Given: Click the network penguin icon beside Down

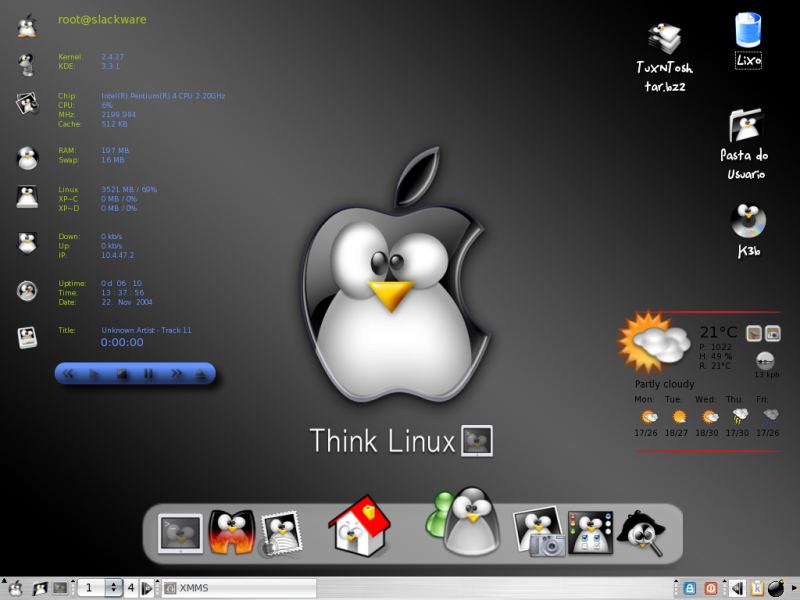Looking at the screenshot, I should tap(27, 244).
